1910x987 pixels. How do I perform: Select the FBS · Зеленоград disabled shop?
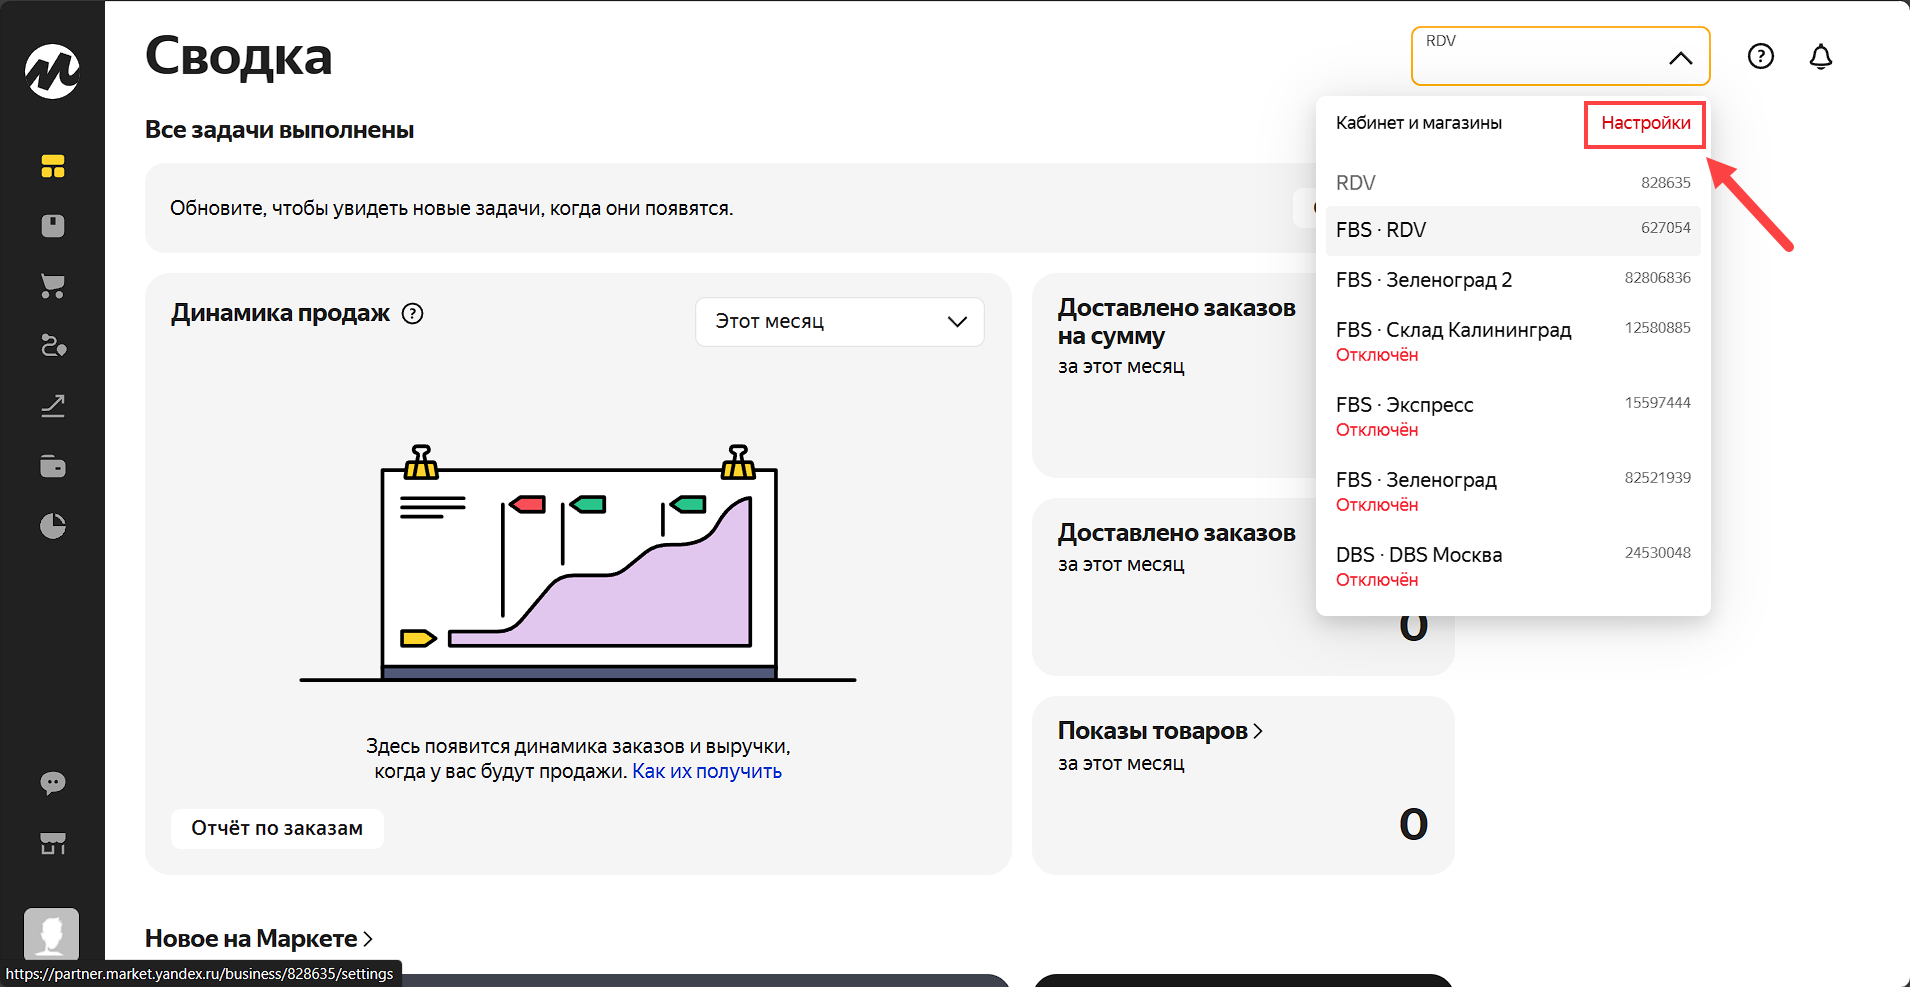pos(1513,491)
